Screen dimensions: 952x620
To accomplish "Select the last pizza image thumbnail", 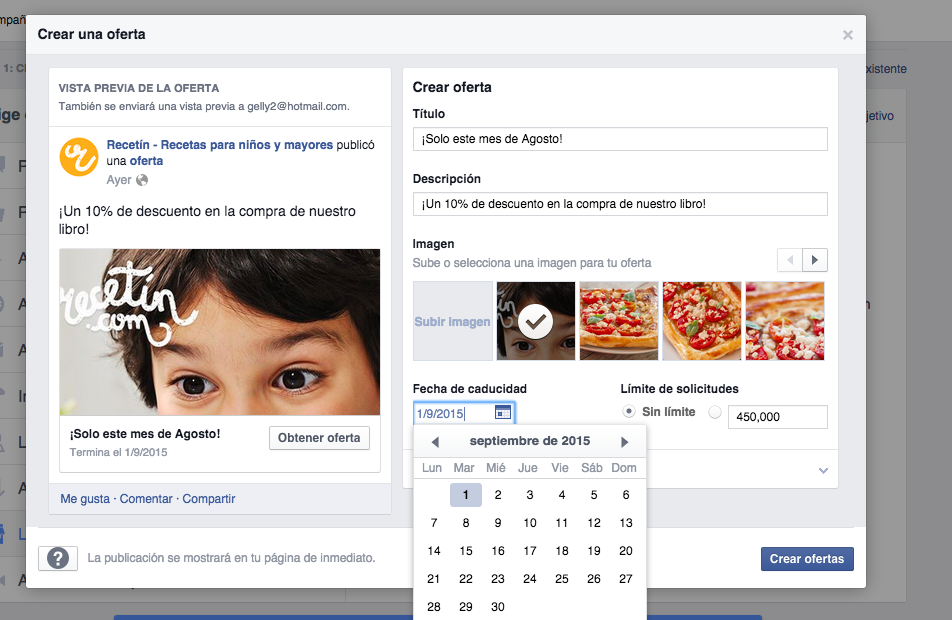I will (785, 321).
